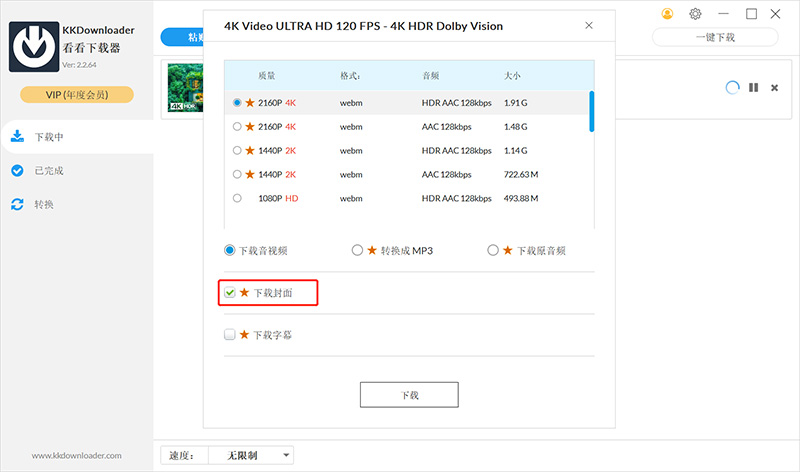The height and width of the screenshot is (472, 800).
Task: Select the 1080P HD webm quality option
Action: click(x=237, y=198)
